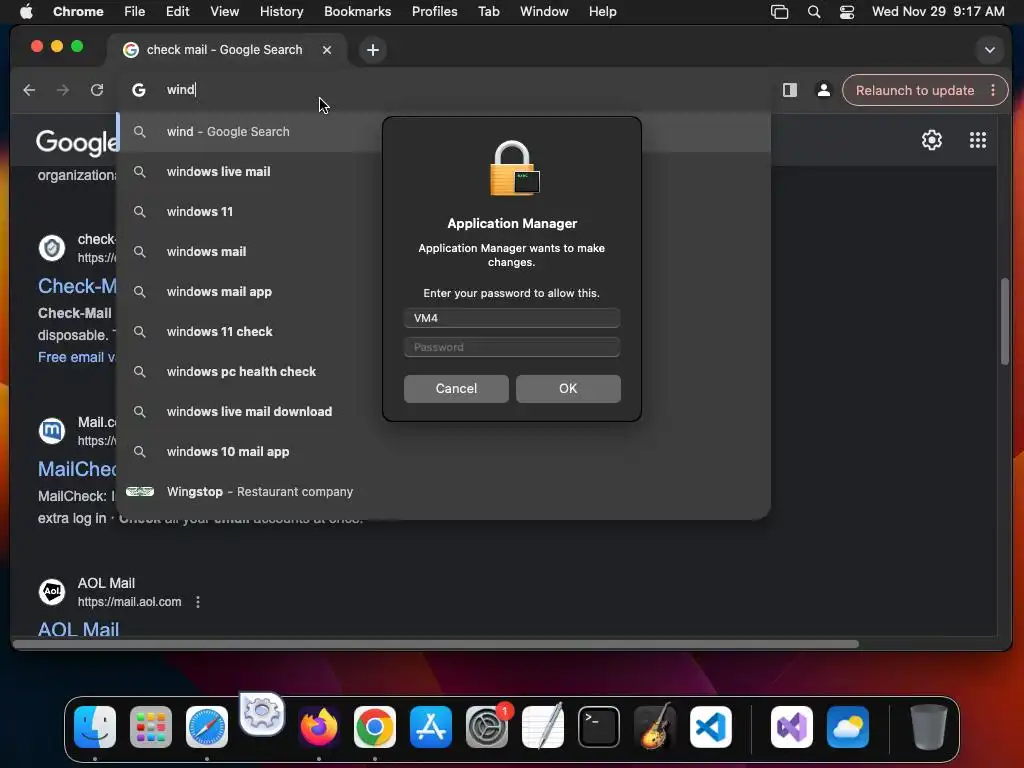The image size is (1024, 768).
Task: Click the Google logo
Action: coord(76,142)
